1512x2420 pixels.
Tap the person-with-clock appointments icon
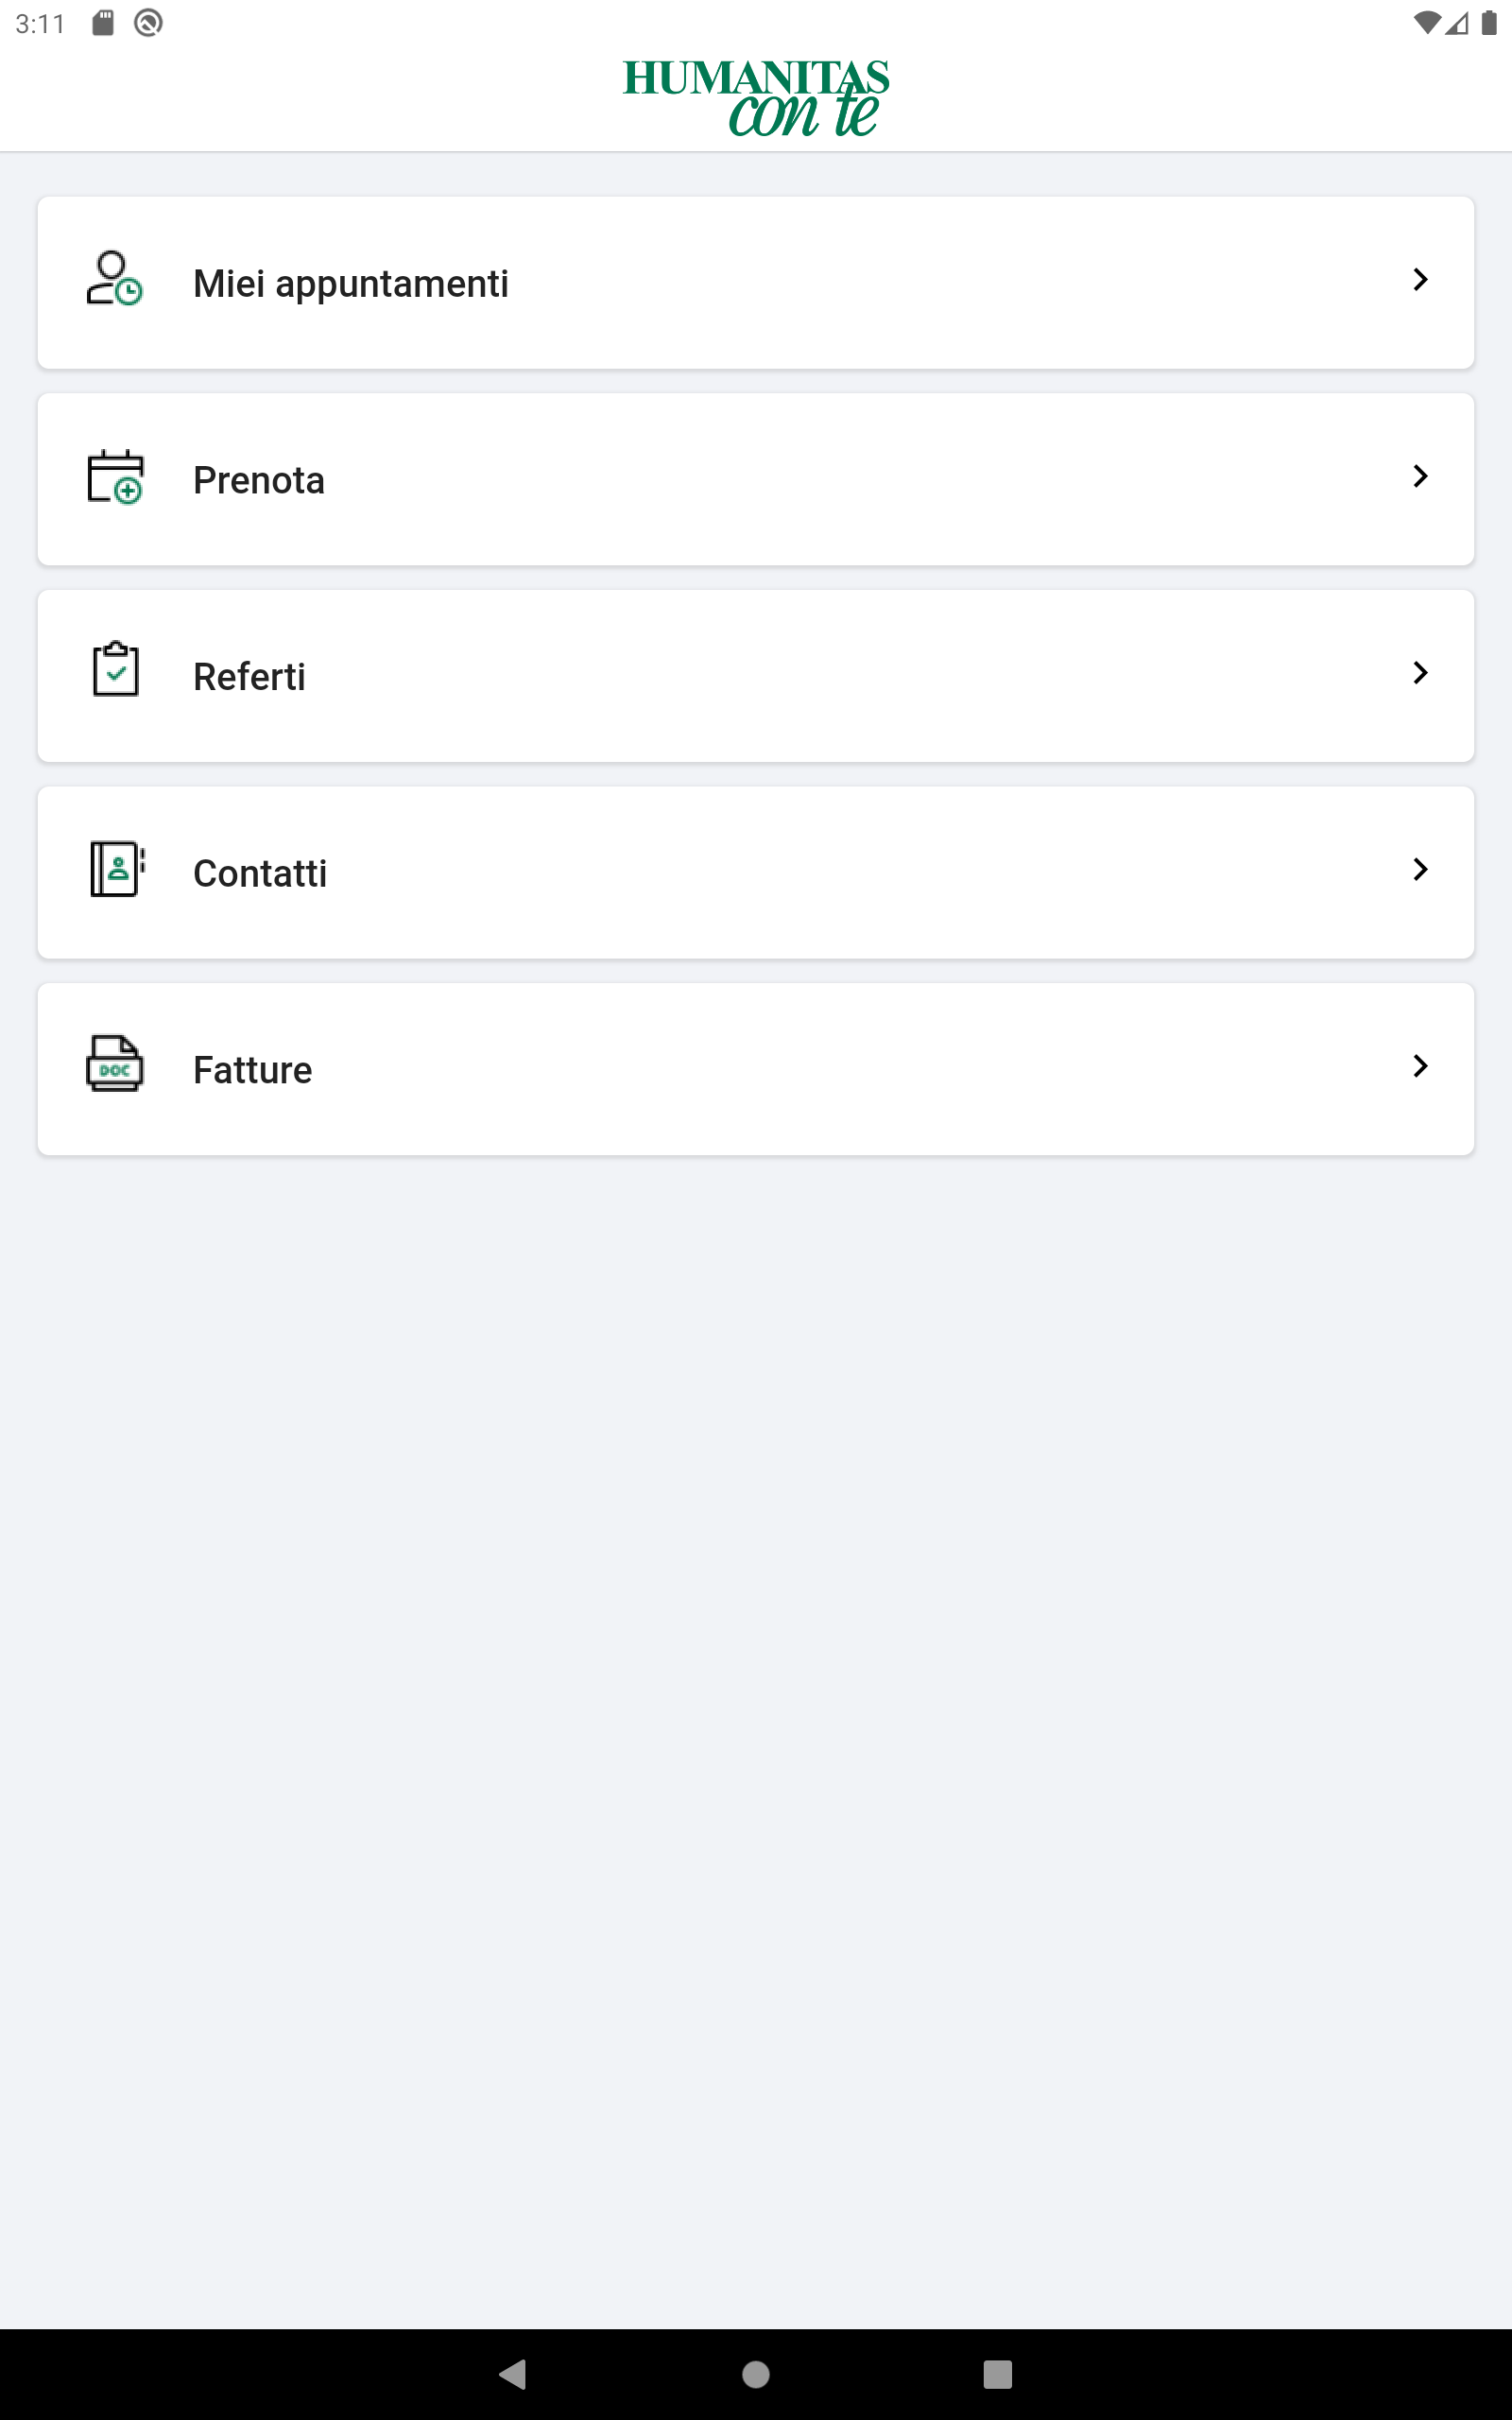115,279
